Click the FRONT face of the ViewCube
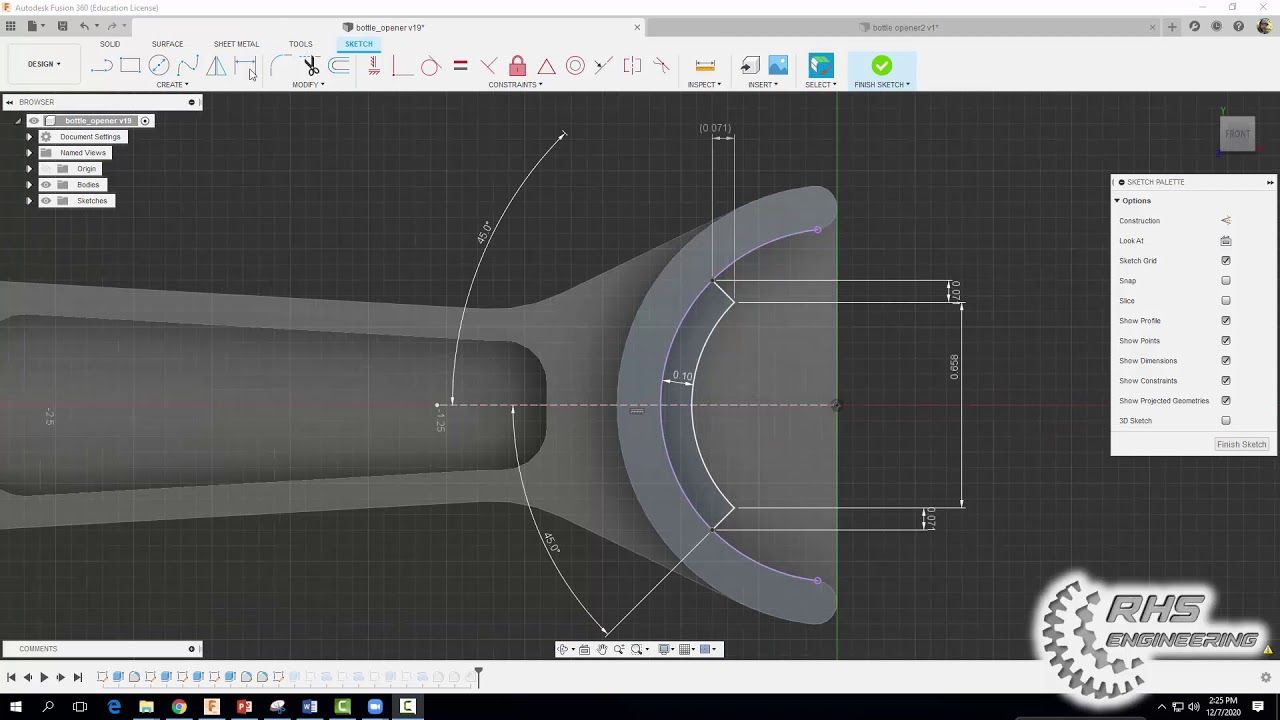The height and width of the screenshot is (720, 1280). click(1238, 134)
